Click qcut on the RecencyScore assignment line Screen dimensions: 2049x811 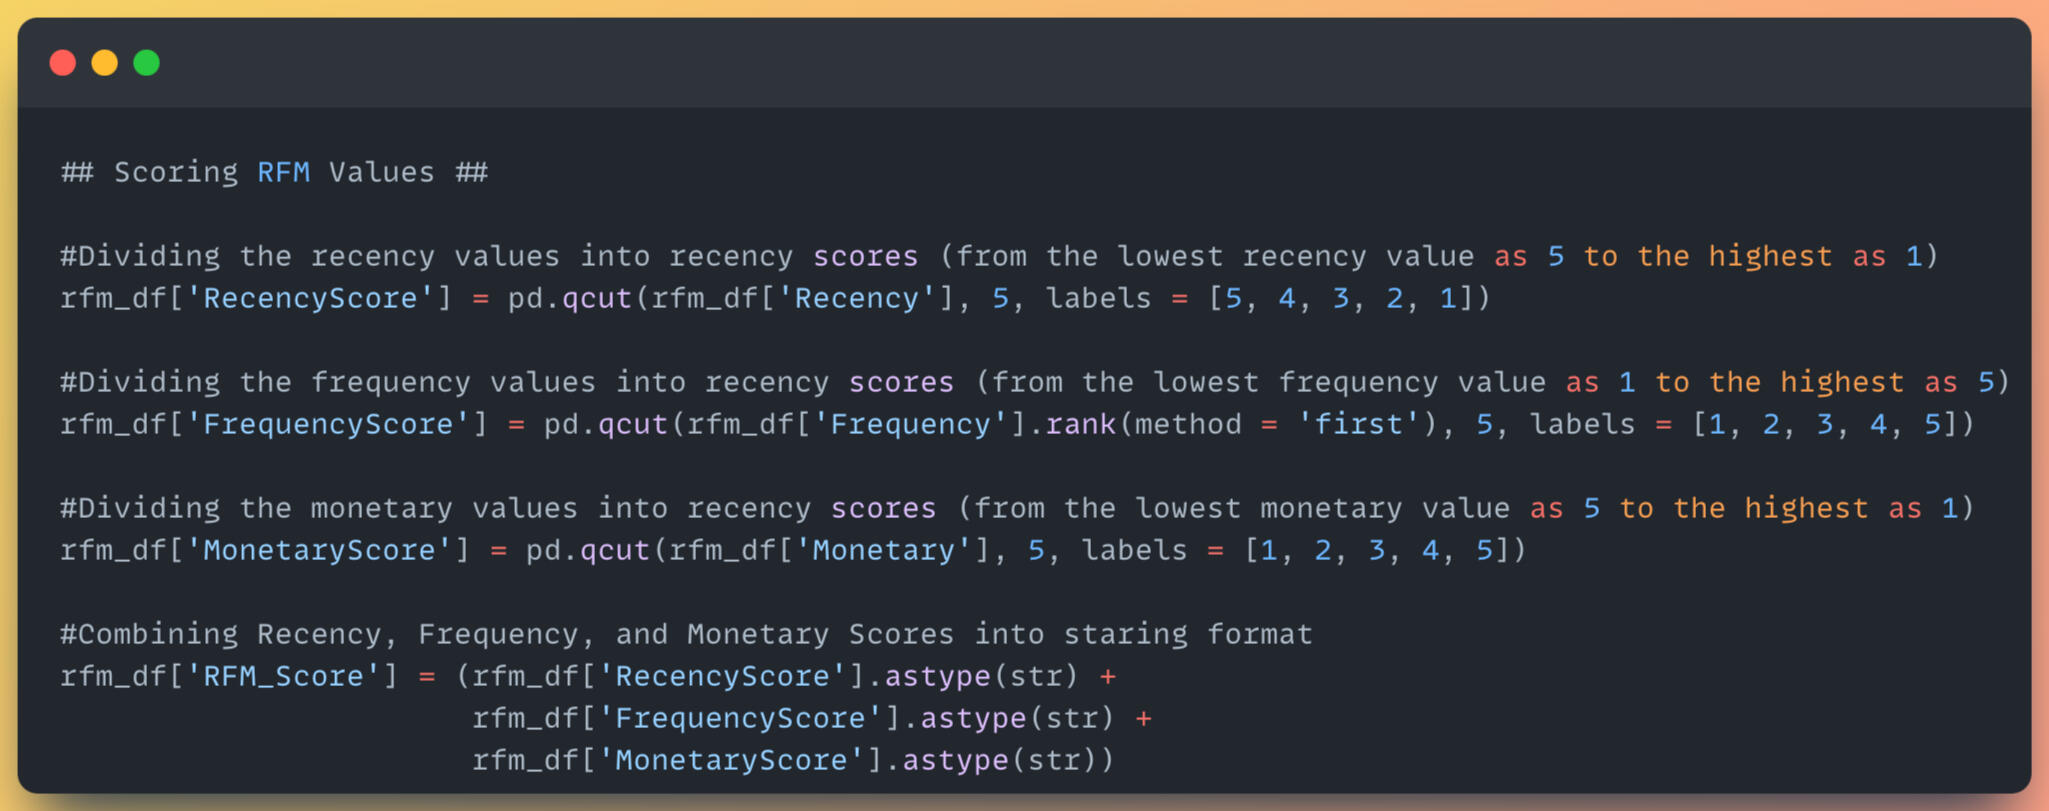click(597, 298)
